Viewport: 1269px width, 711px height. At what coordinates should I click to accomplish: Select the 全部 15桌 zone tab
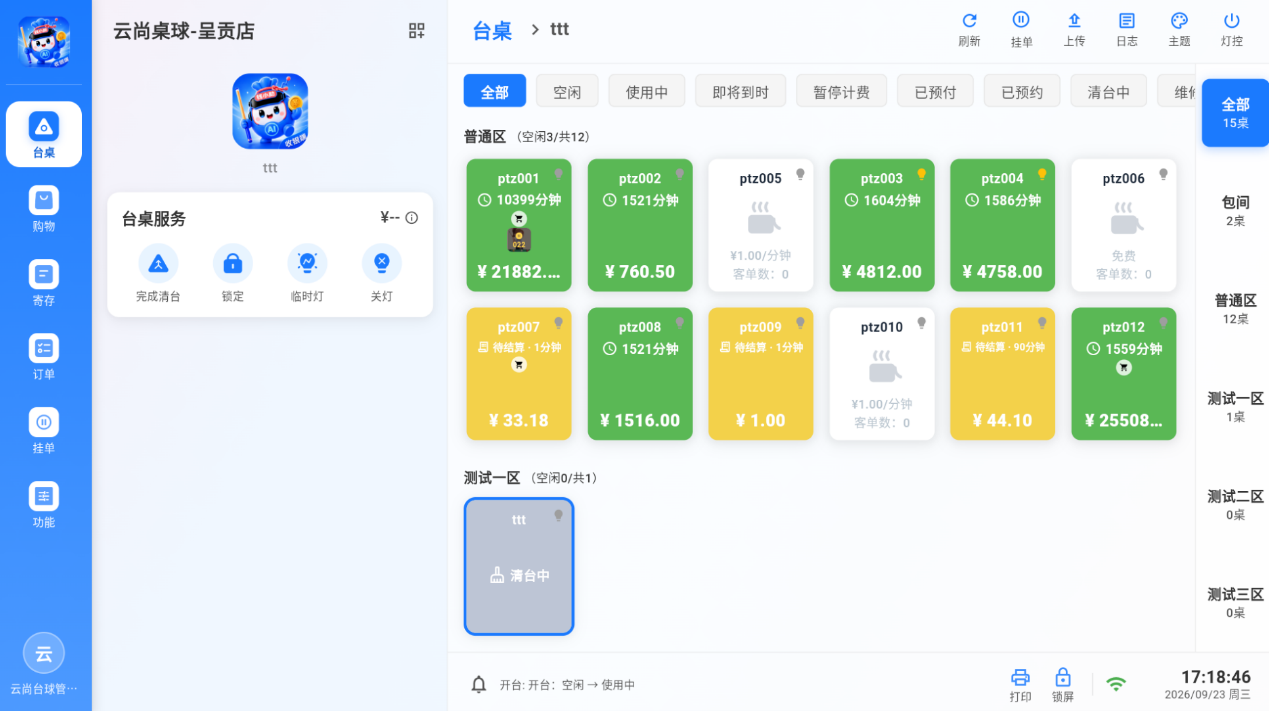[1235, 113]
